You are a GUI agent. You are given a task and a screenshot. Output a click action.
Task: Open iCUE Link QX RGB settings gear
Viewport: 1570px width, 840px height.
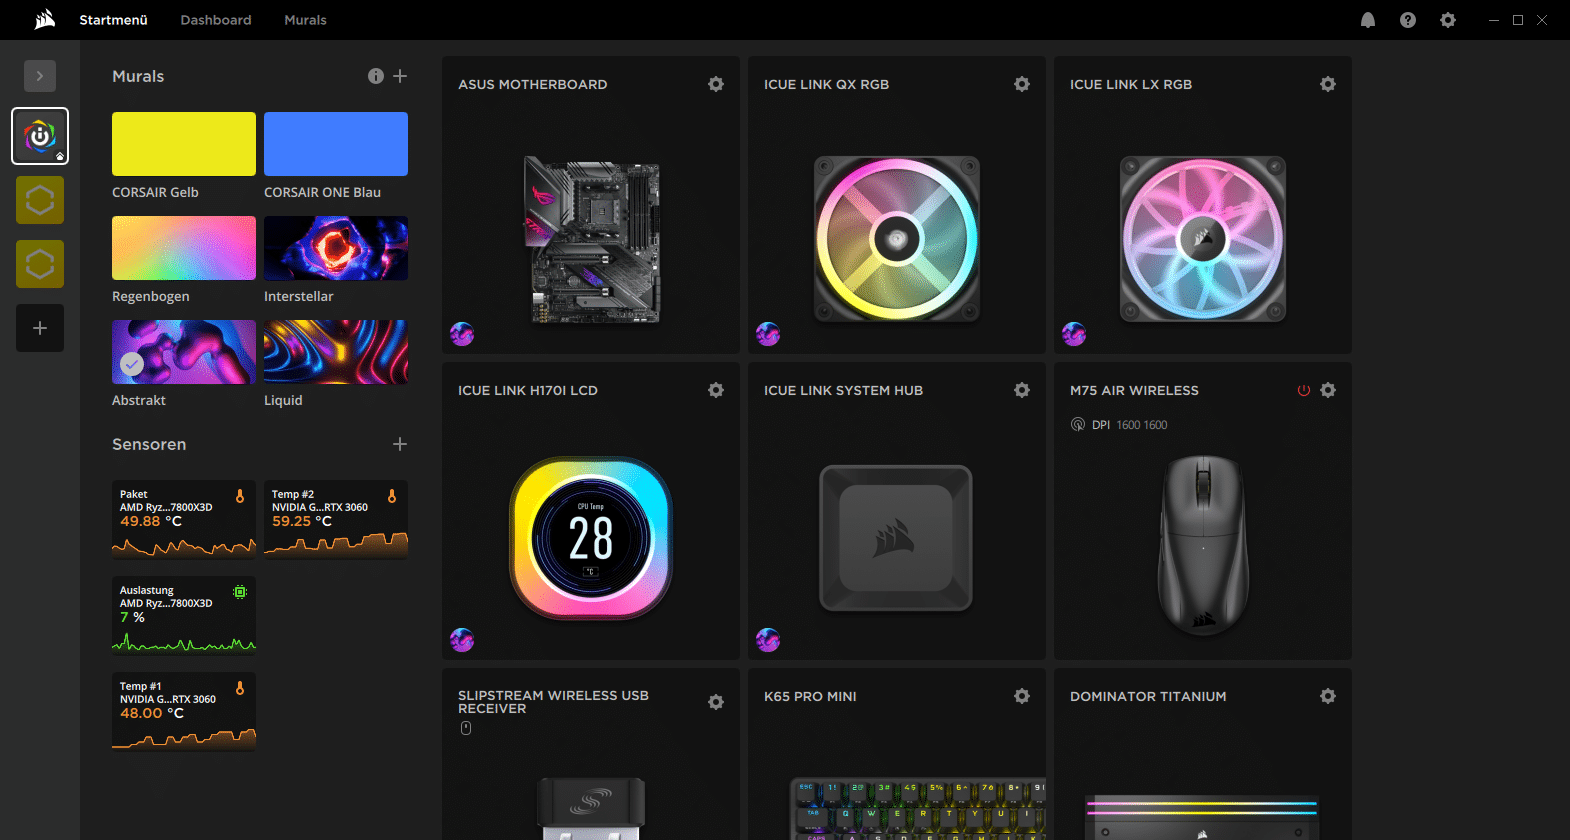1022,84
